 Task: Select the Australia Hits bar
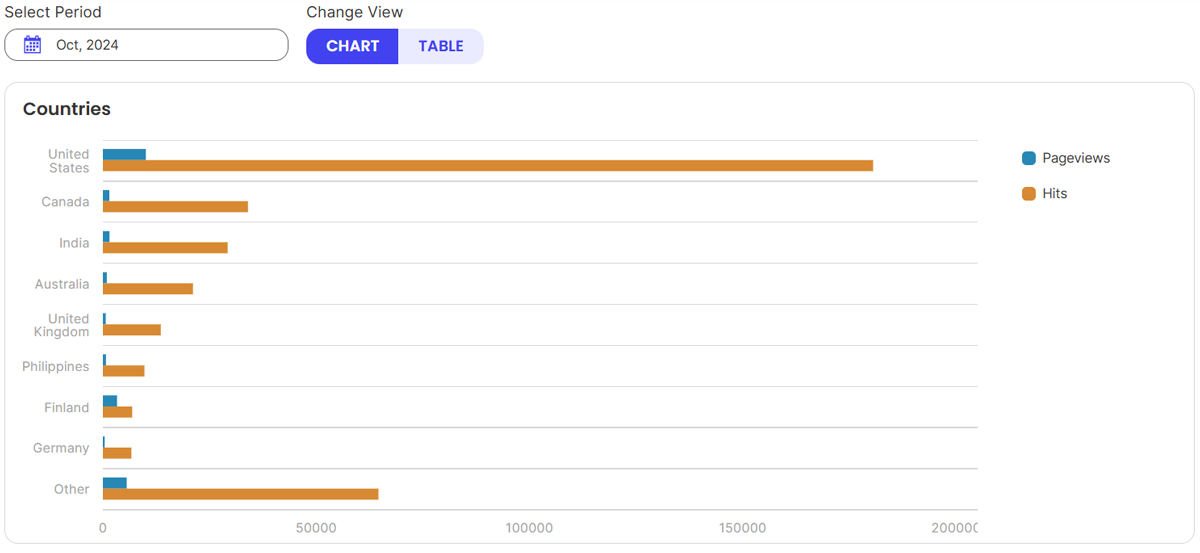[148, 289]
